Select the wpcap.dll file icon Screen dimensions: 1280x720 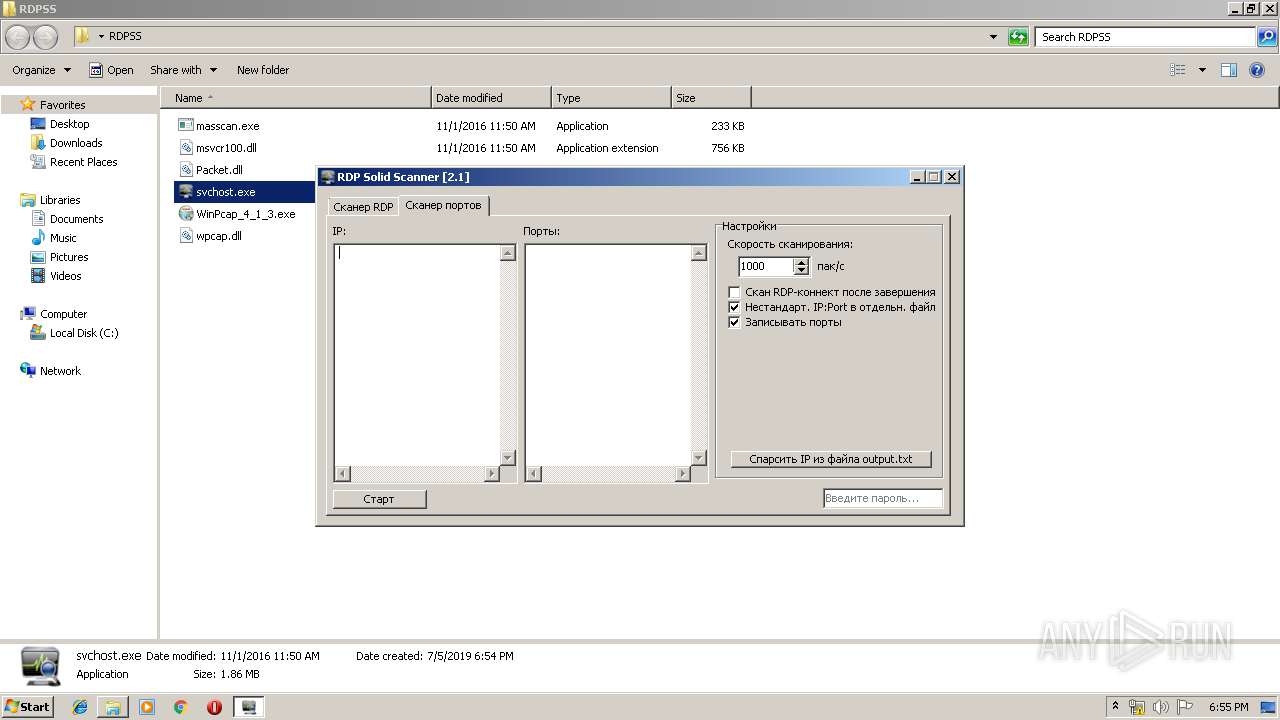(185, 236)
